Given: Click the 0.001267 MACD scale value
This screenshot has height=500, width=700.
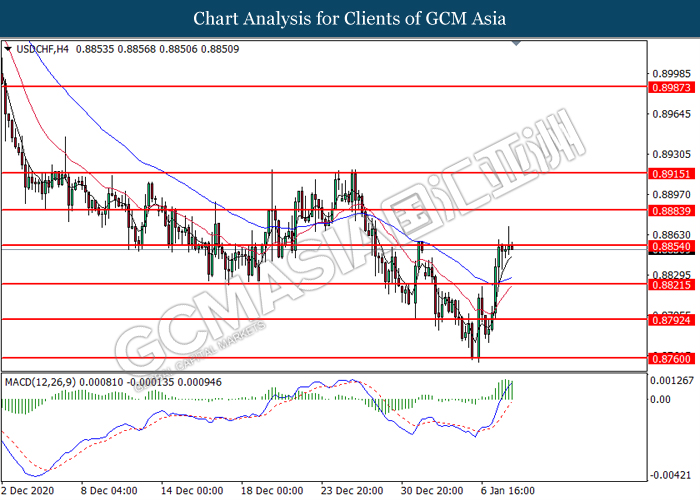Looking at the screenshot, I should pyautogui.click(x=672, y=380).
